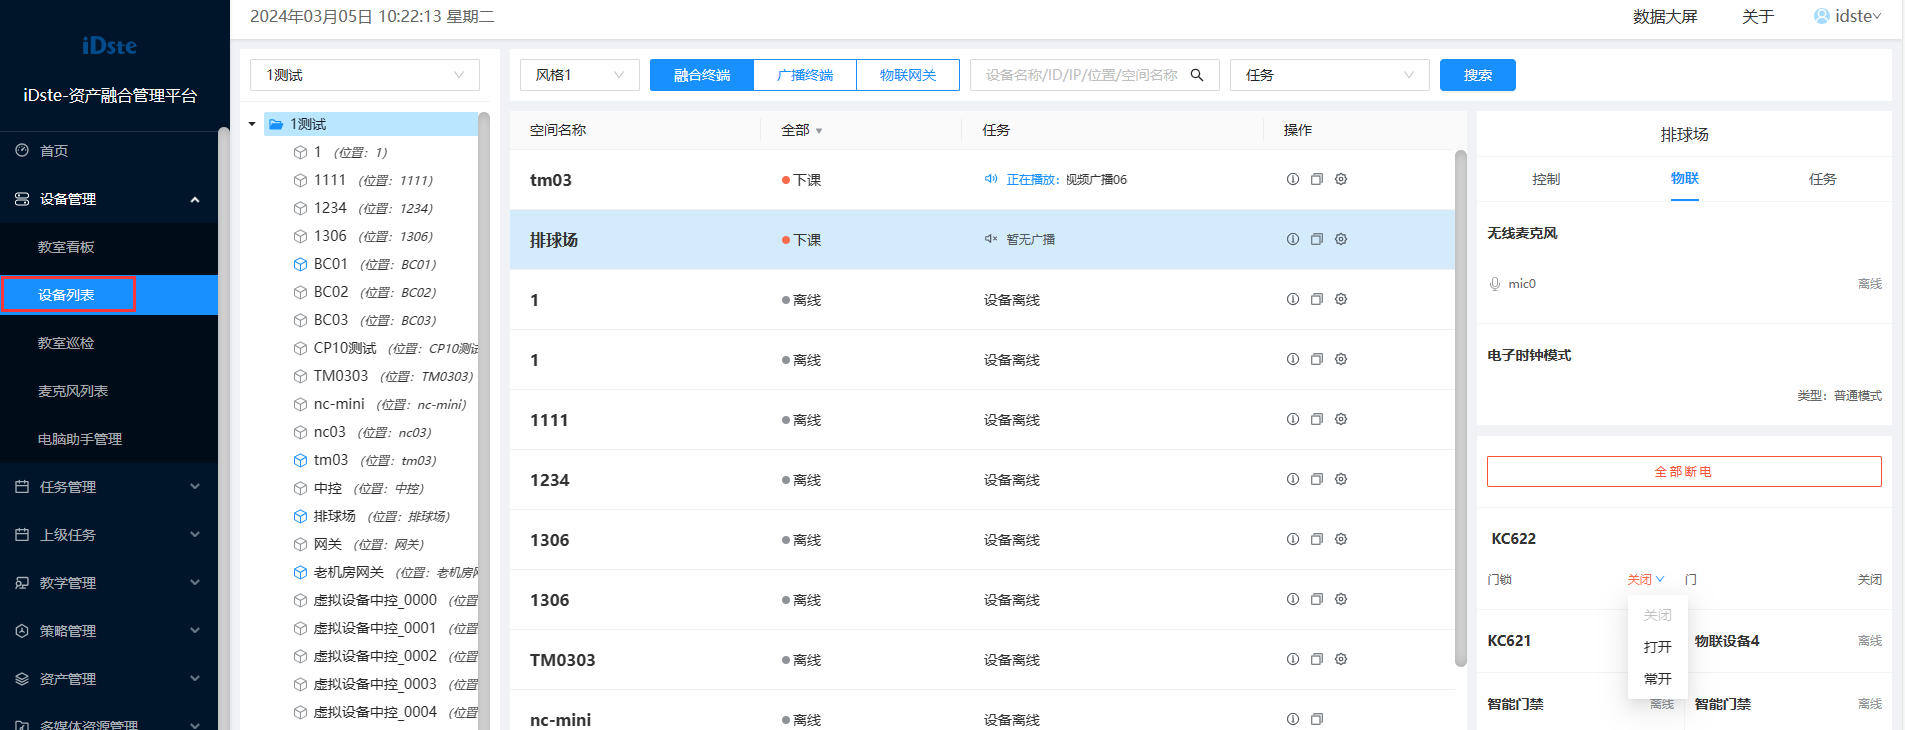1905x730 pixels.
Task: Click the info icon in the tm03 row
Action: point(1292,179)
